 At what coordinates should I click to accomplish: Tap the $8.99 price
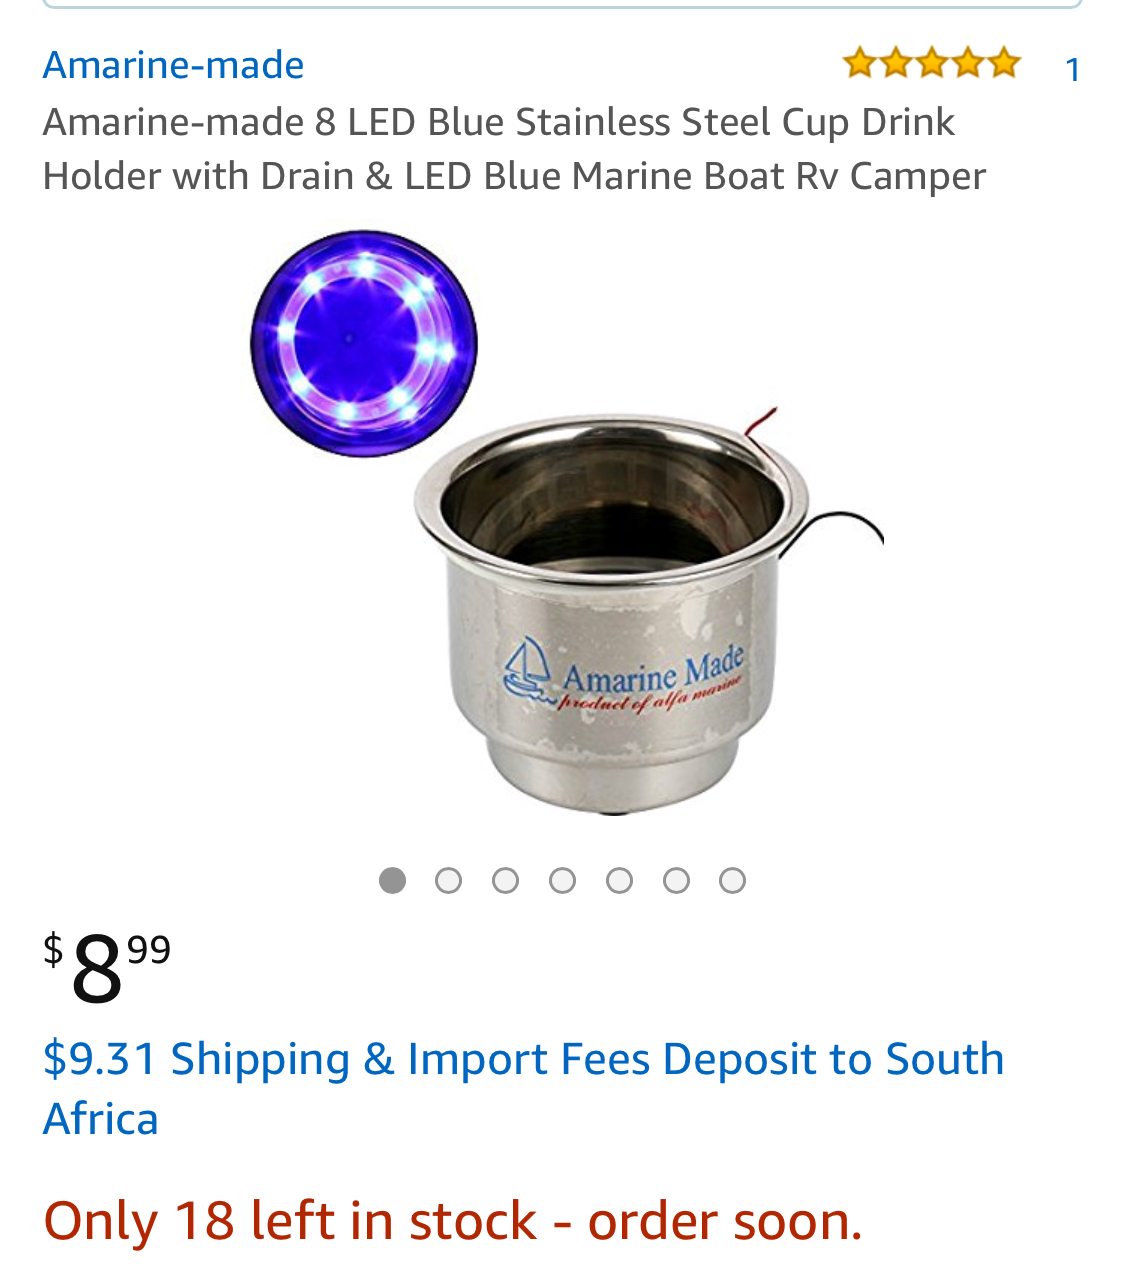pyautogui.click(x=107, y=966)
